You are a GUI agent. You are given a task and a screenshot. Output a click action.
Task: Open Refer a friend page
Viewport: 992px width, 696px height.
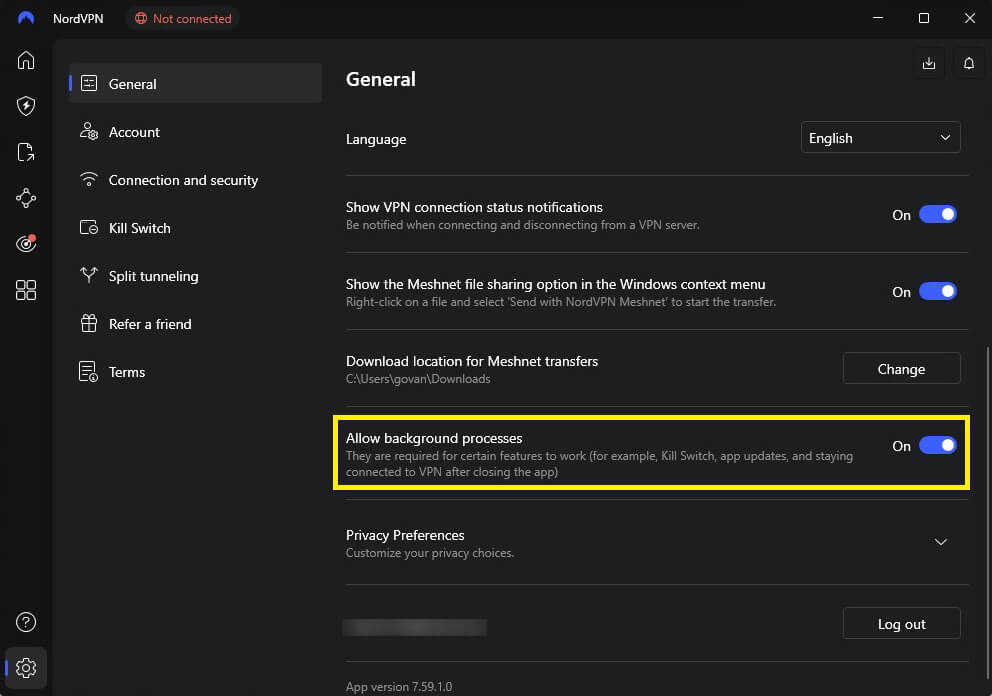(x=195, y=324)
